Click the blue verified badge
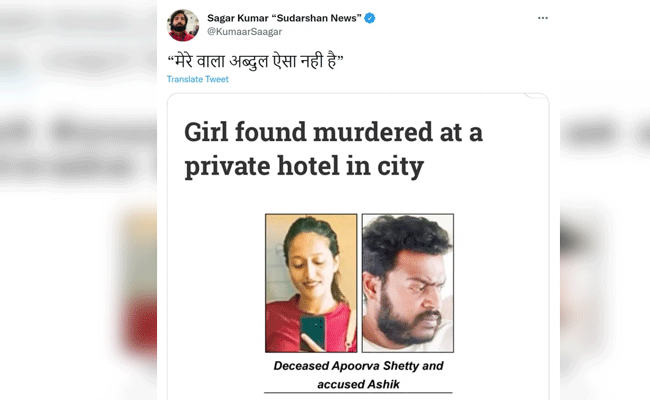Viewport: 650px width, 400px height. click(370, 18)
